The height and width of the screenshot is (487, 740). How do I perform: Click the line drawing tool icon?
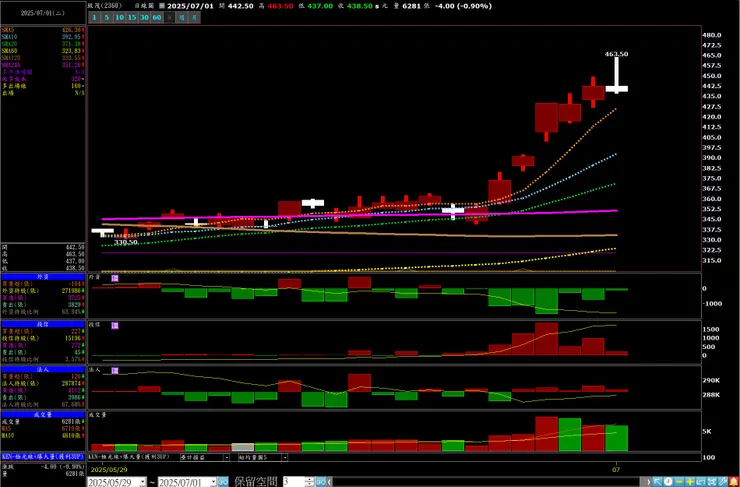click(722, 482)
